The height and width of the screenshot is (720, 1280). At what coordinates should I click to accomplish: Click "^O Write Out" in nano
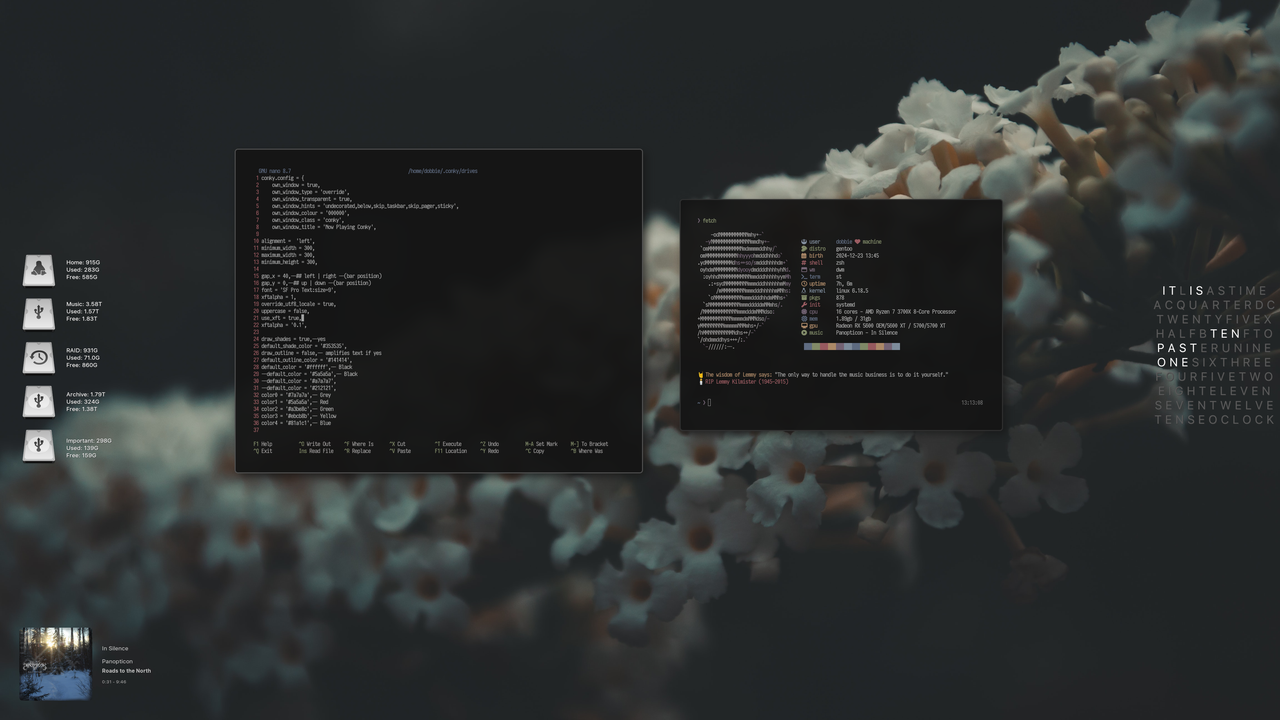[x=315, y=444]
